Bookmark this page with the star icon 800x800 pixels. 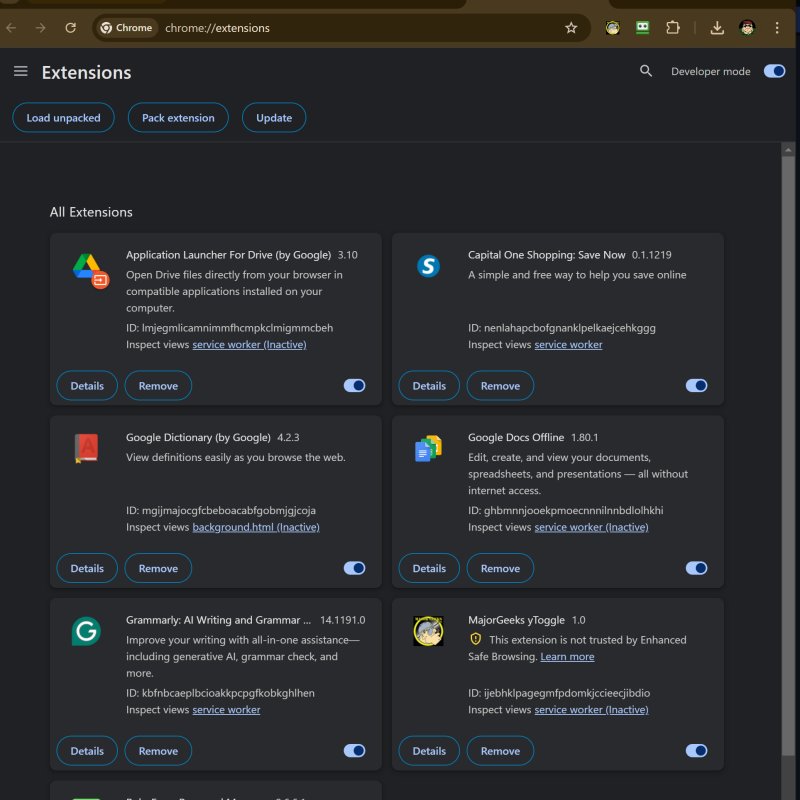(571, 28)
